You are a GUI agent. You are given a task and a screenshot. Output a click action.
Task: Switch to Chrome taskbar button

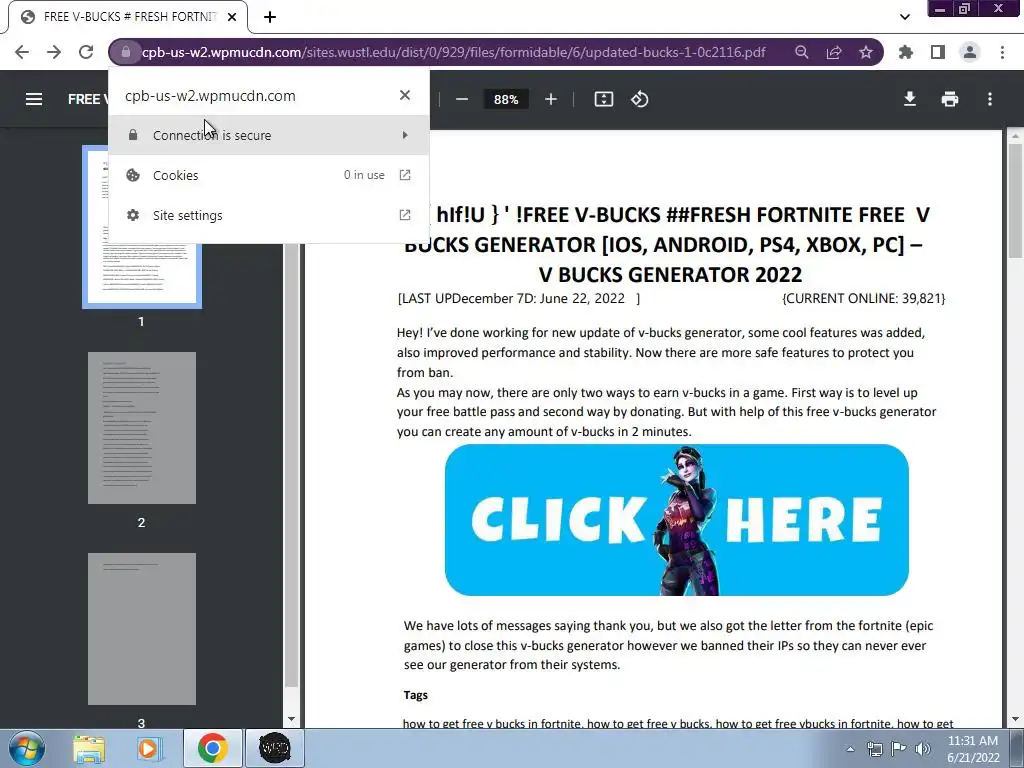tap(213, 748)
